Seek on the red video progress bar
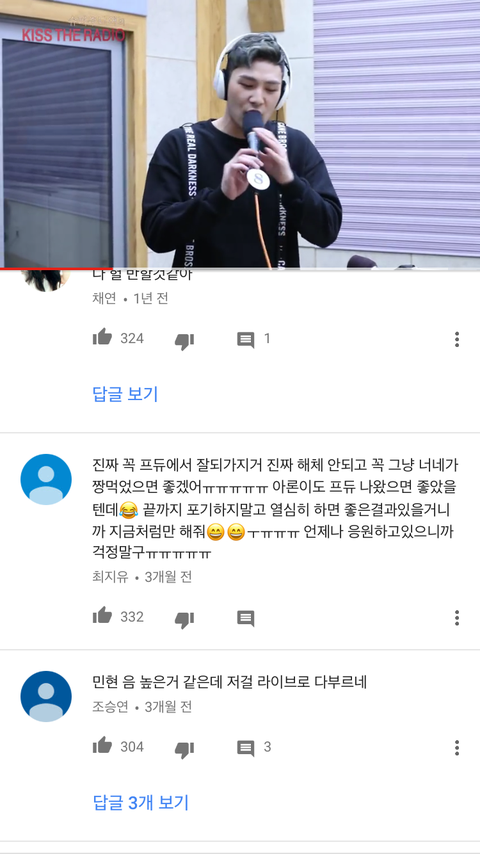The width and height of the screenshot is (480, 854). point(240,269)
